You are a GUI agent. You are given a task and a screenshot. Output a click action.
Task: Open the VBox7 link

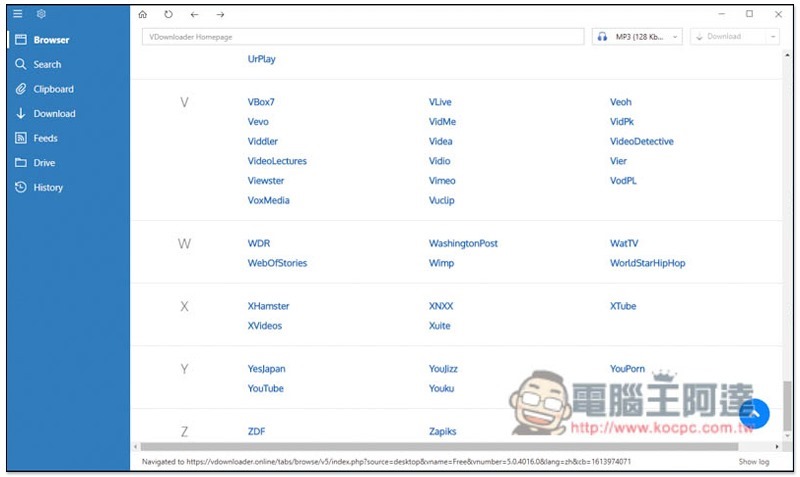[x=261, y=102]
